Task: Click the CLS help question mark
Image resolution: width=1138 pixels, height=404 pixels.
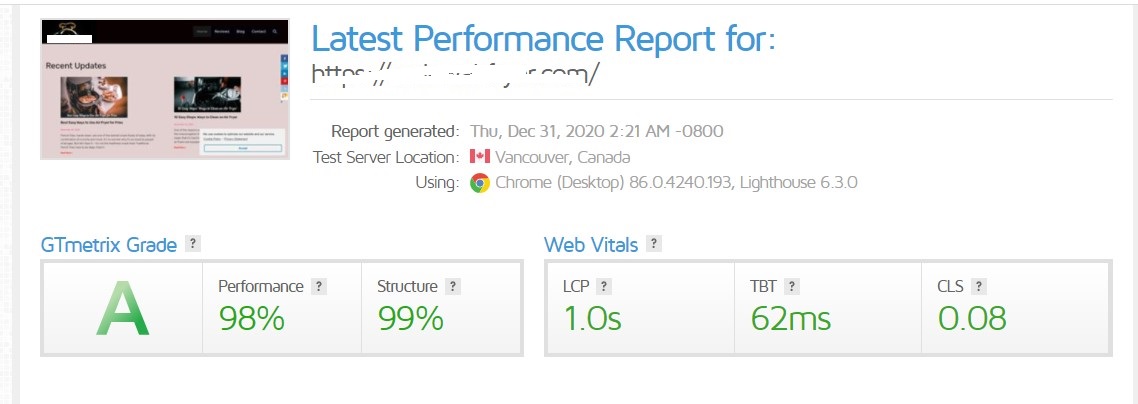Action: 979,286
